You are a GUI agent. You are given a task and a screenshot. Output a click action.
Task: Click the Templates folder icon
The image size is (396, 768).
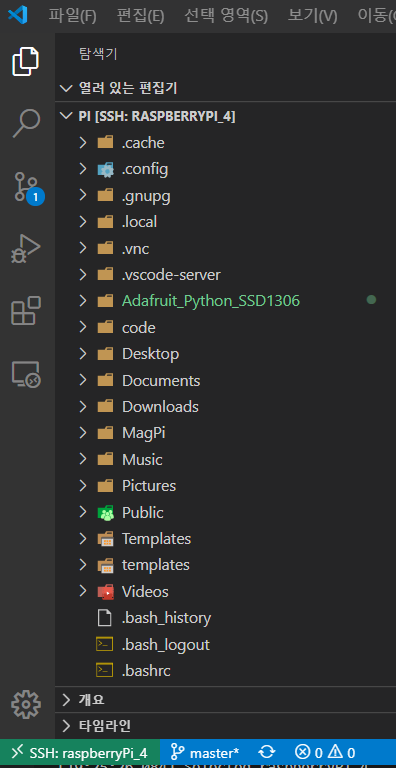[105, 539]
